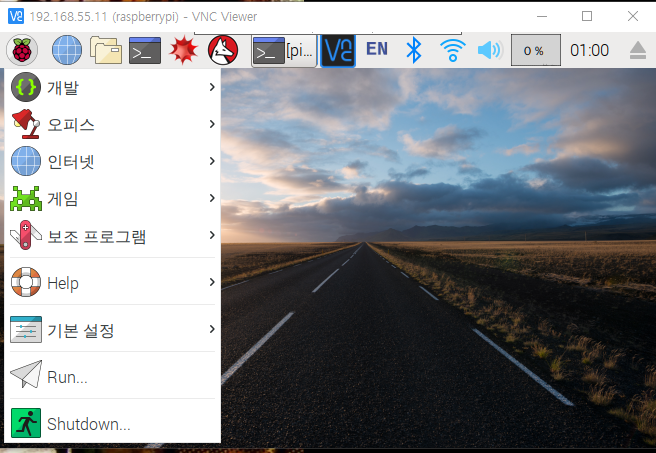Screen dimensions: 656x453
Task: Click the red pocket knife accessories icon
Action: (26, 235)
